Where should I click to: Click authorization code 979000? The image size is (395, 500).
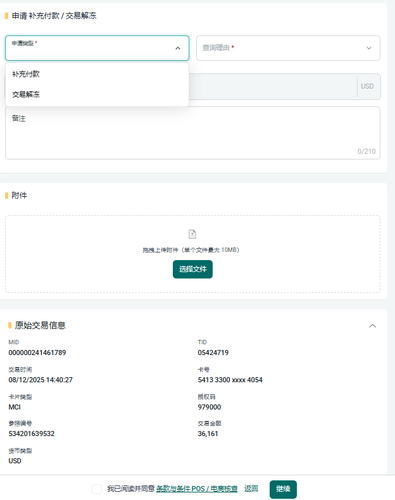point(209,407)
